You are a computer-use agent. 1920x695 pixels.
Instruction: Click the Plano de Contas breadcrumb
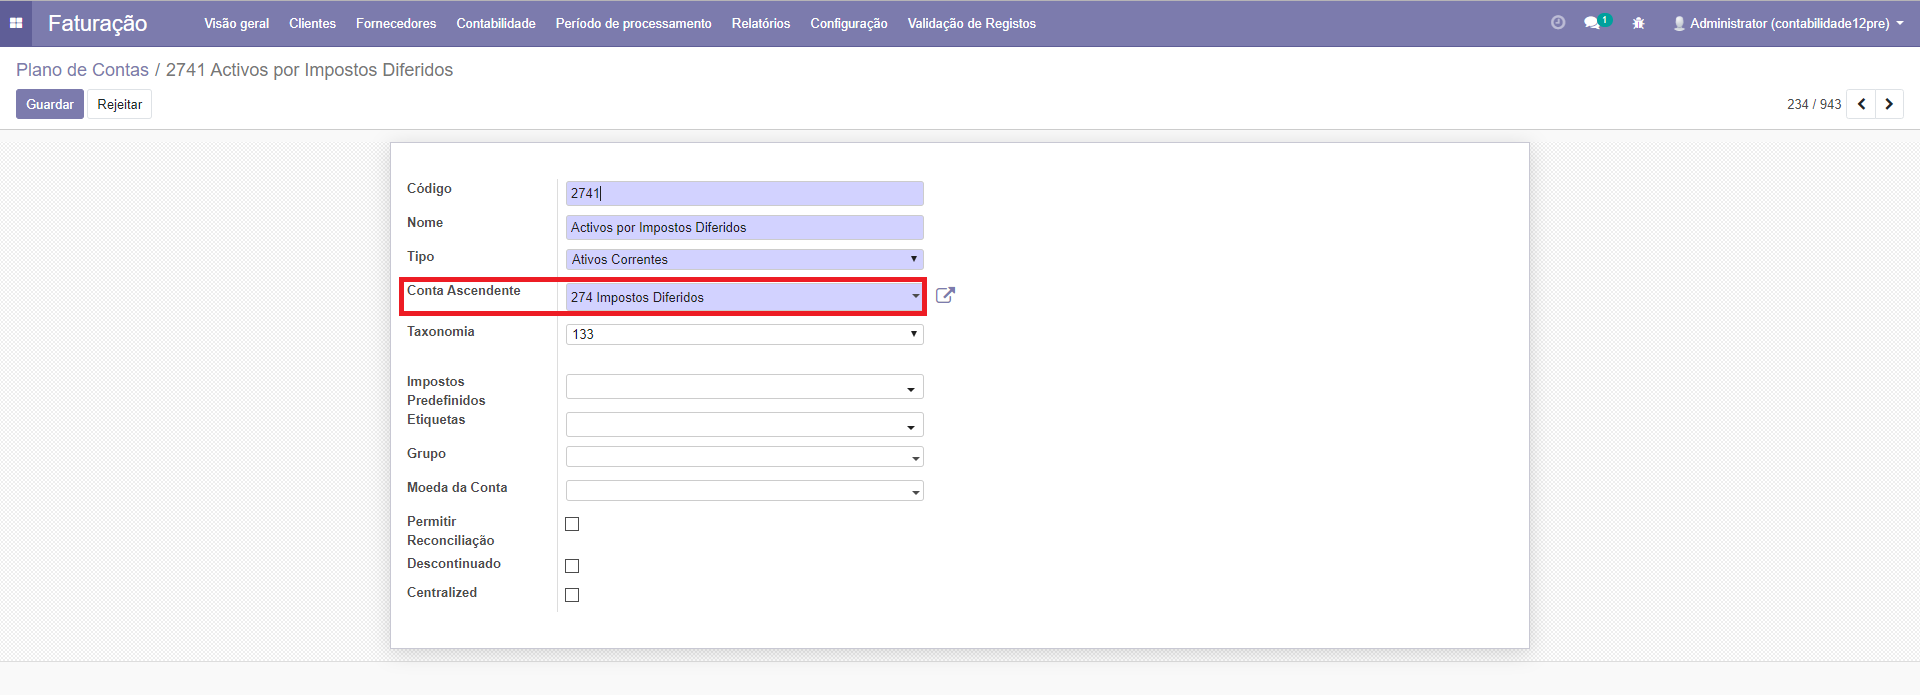82,70
